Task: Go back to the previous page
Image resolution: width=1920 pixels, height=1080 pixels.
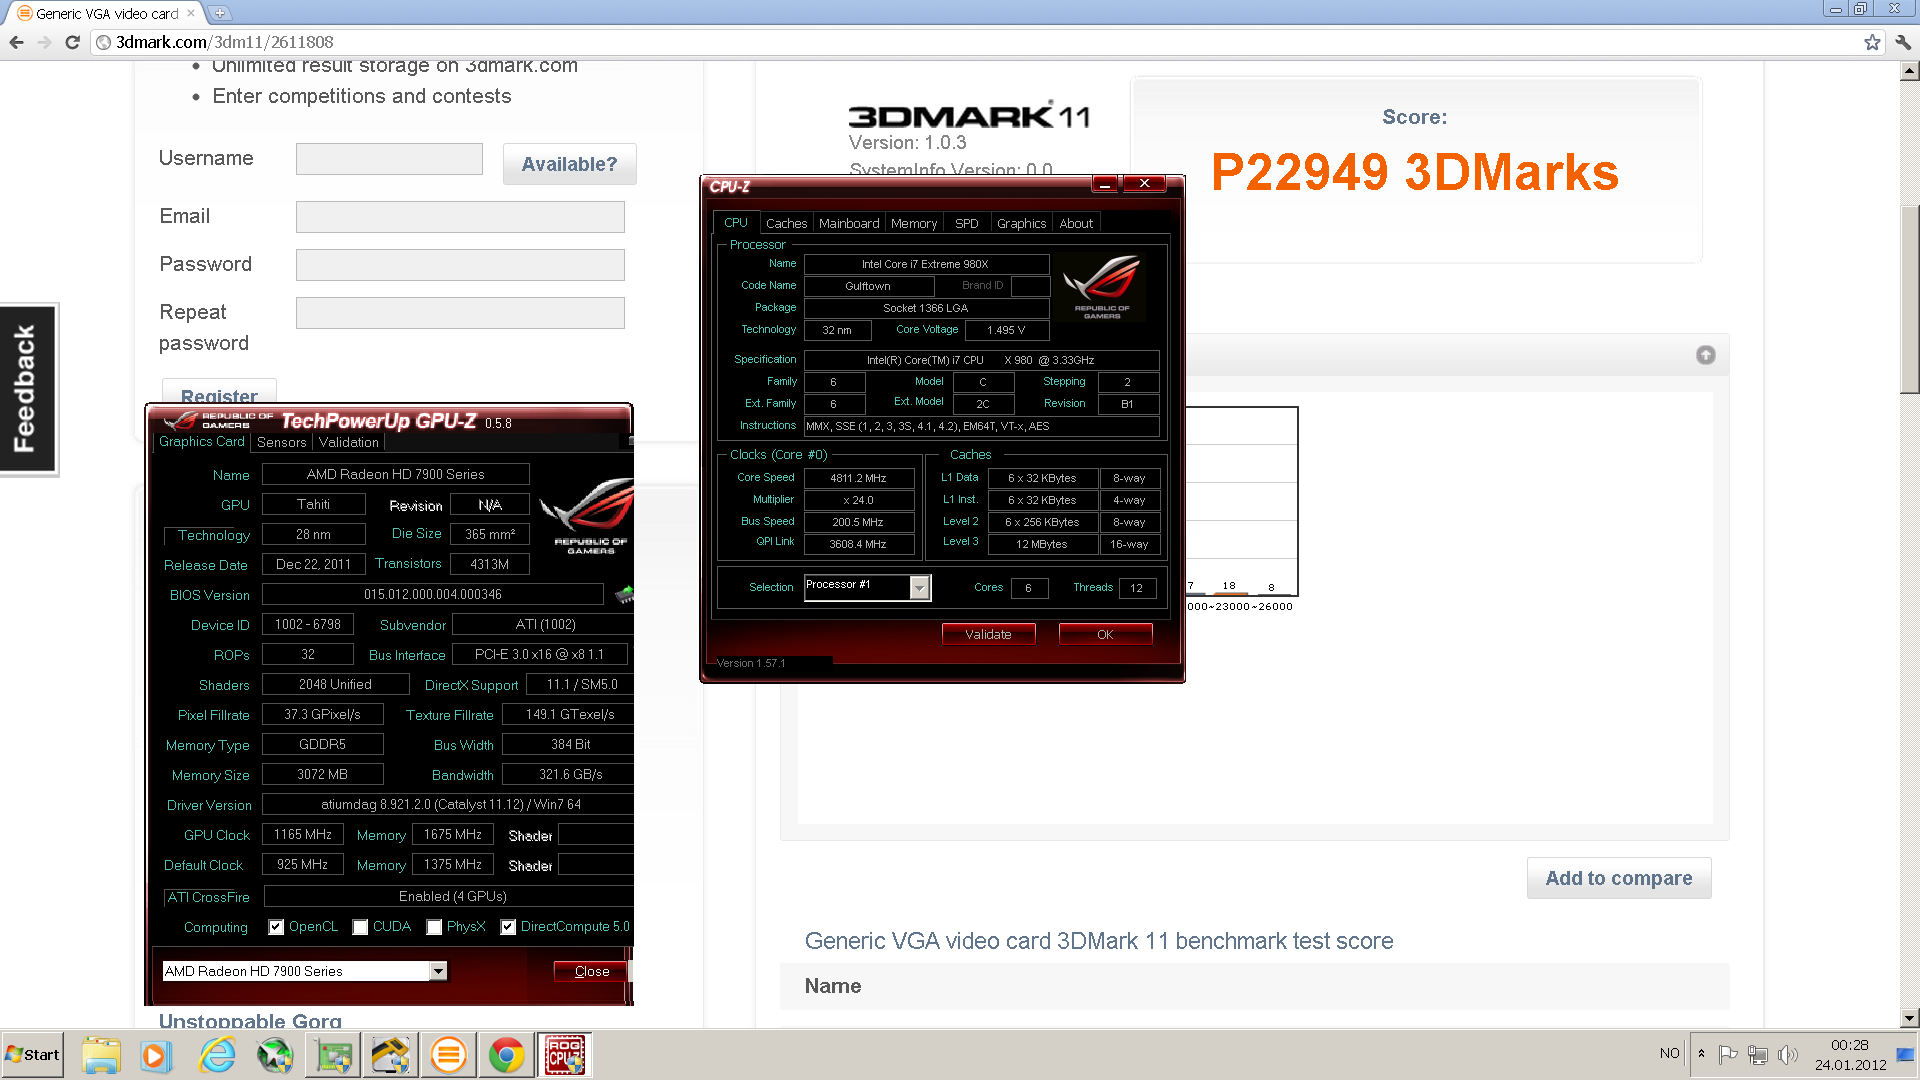Action: coord(17,42)
